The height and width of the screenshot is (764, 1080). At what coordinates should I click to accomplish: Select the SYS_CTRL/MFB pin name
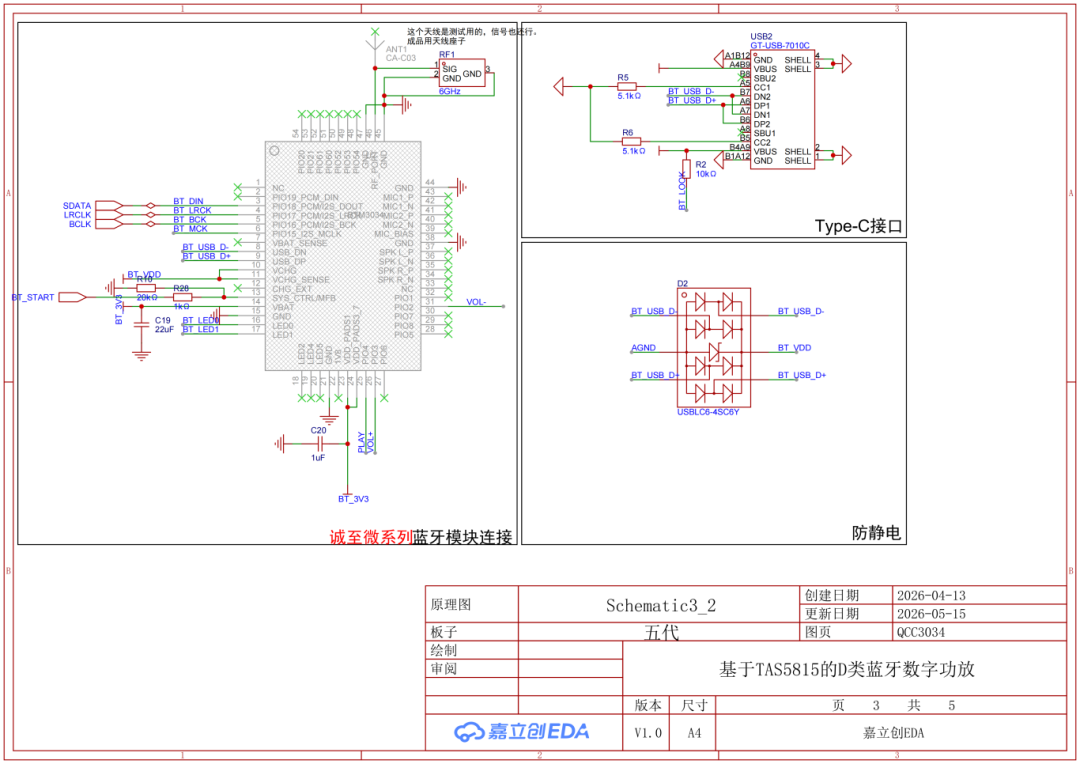(304, 298)
